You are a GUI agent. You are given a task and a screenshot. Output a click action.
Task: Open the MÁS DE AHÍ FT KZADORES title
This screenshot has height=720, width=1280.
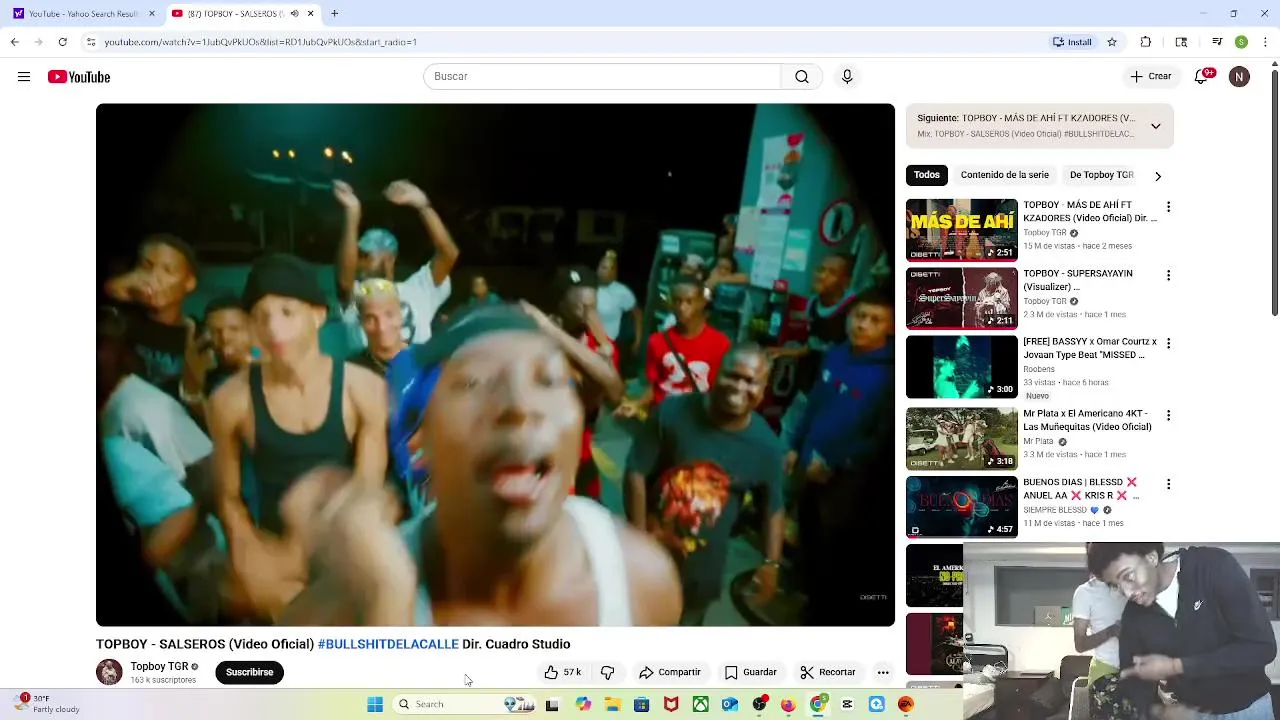pyautogui.click(x=1090, y=211)
